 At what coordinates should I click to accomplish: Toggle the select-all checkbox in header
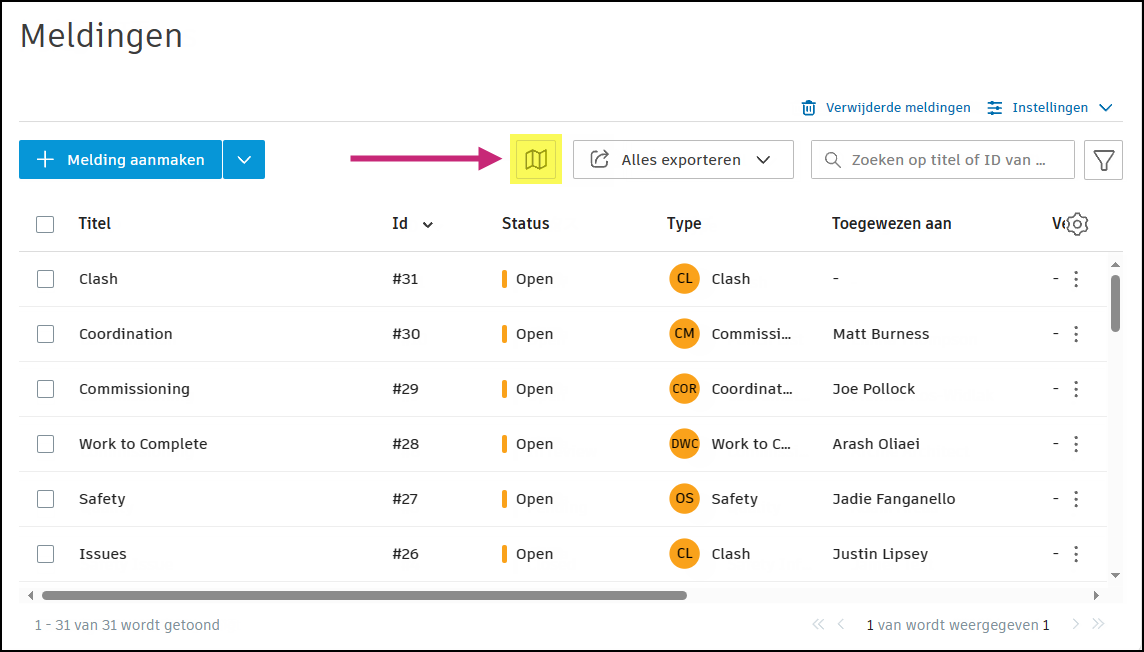(x=45, y=224)
